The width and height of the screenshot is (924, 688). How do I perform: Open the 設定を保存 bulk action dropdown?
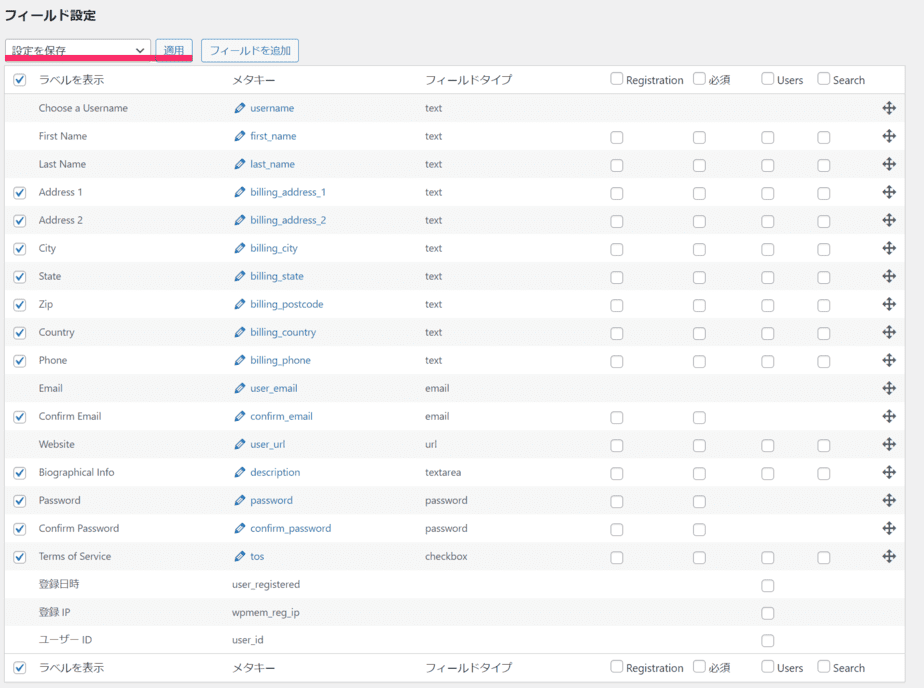pos(77,50)
